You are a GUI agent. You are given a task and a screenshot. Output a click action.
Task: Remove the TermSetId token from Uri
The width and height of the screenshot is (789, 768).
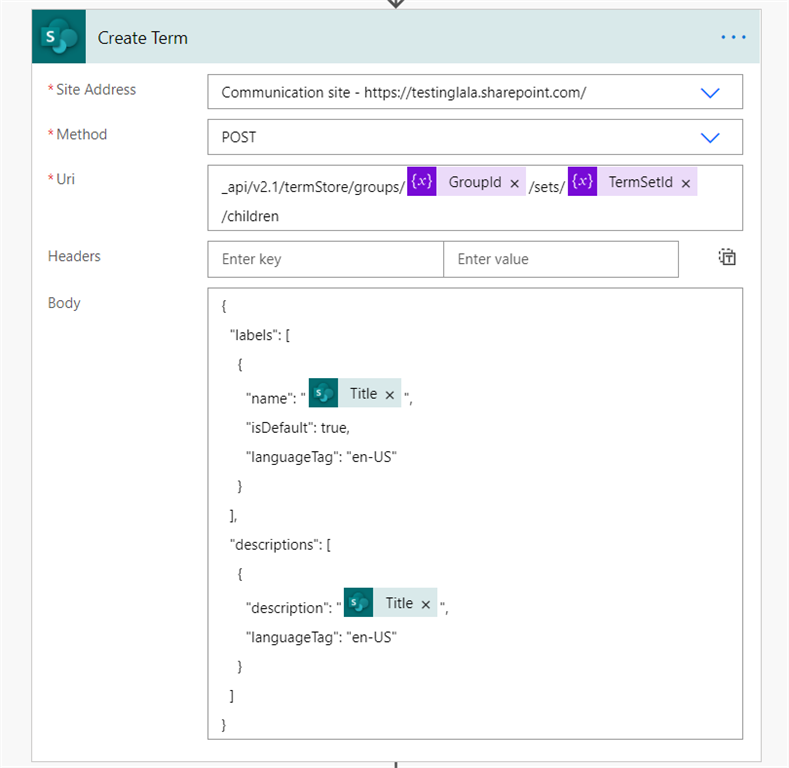(x=685, y=183)
